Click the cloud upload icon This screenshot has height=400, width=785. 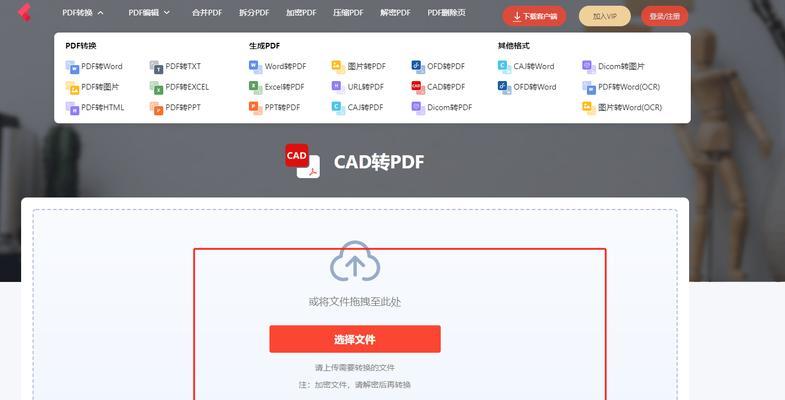[x=355, y=261]
